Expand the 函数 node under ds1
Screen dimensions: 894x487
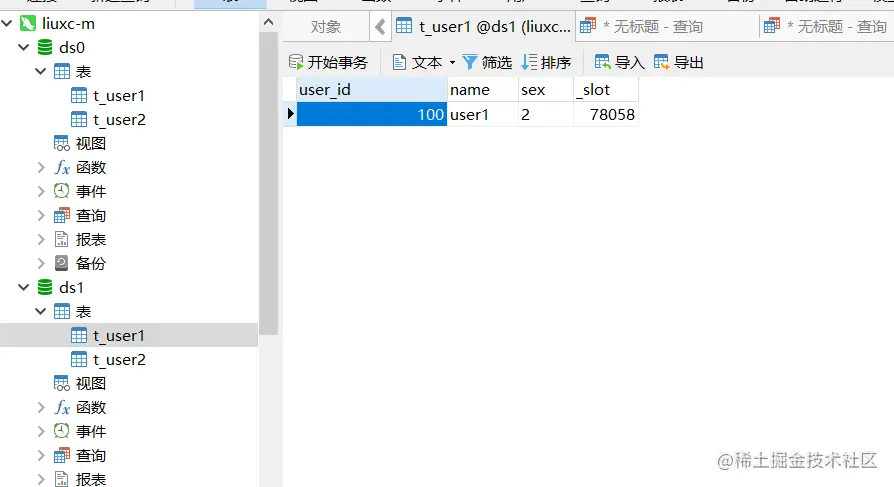[x=41, y=408]
